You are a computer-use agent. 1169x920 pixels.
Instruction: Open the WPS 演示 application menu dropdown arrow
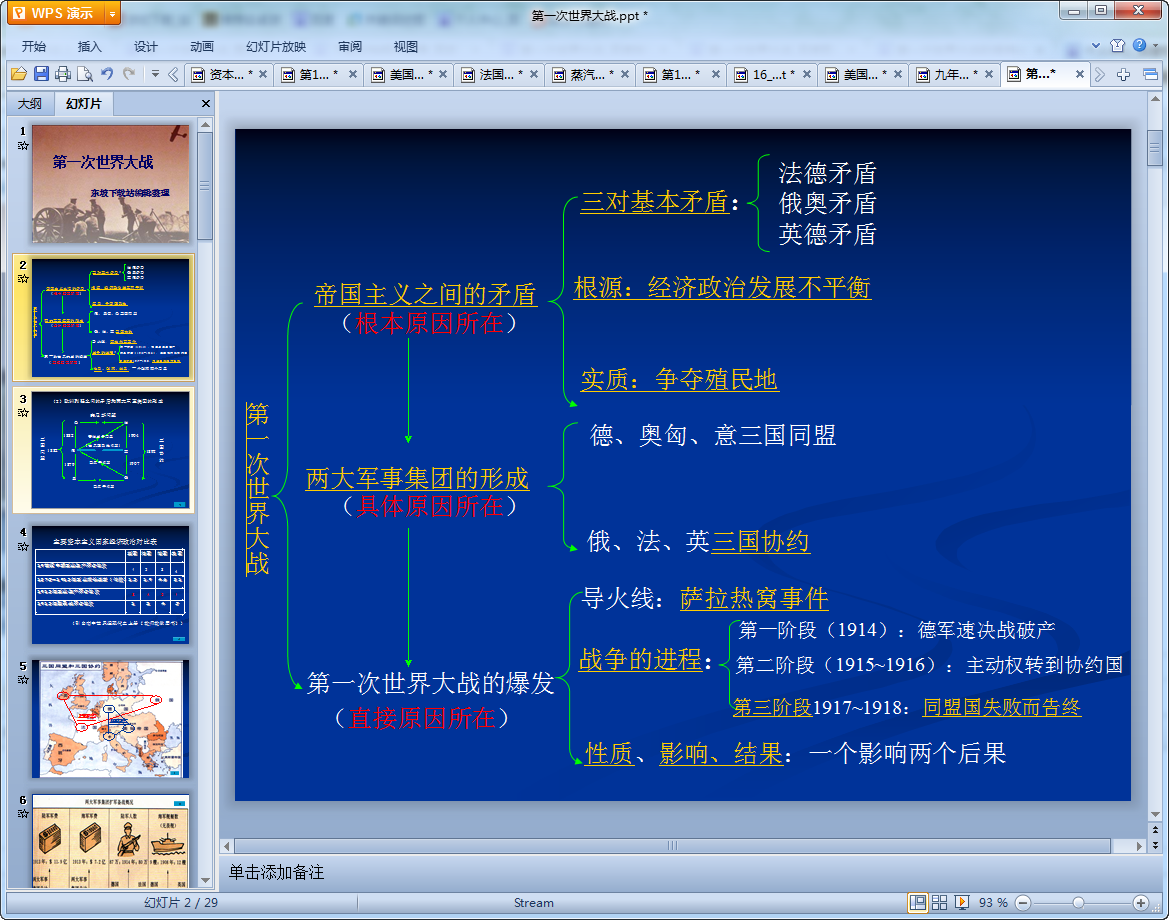click(x=112, y=13)
